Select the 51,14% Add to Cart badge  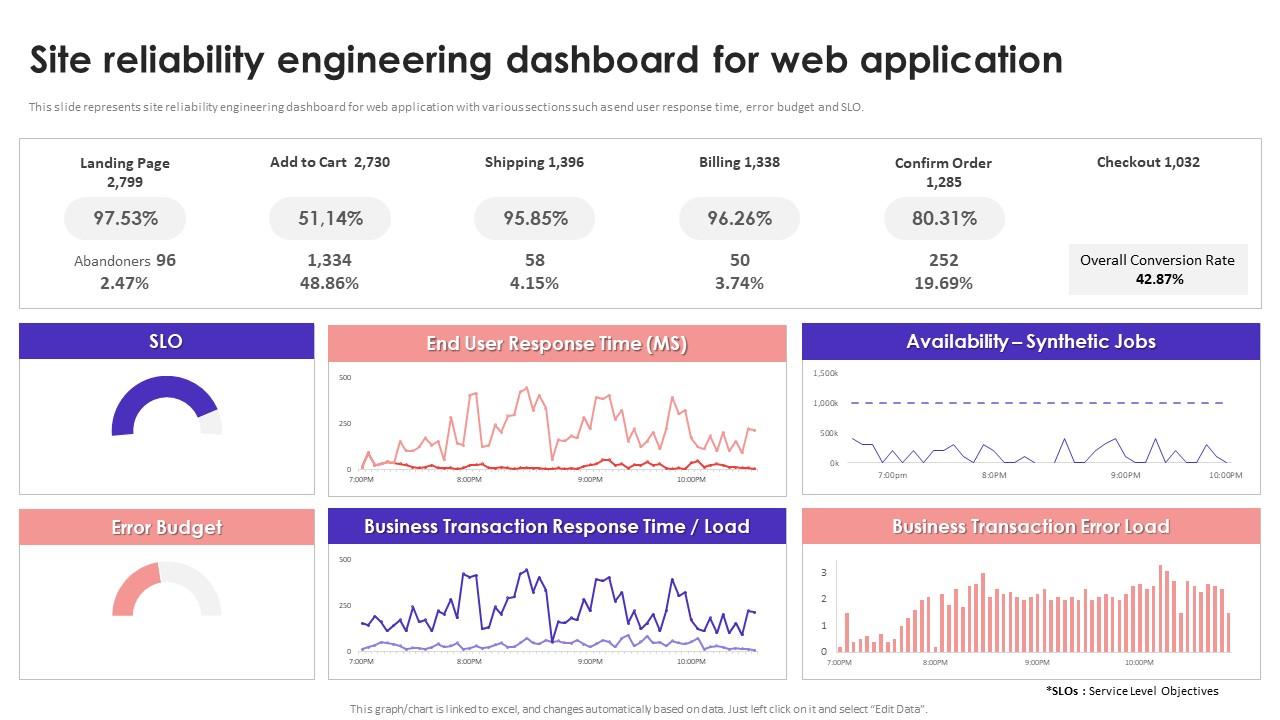330,218
